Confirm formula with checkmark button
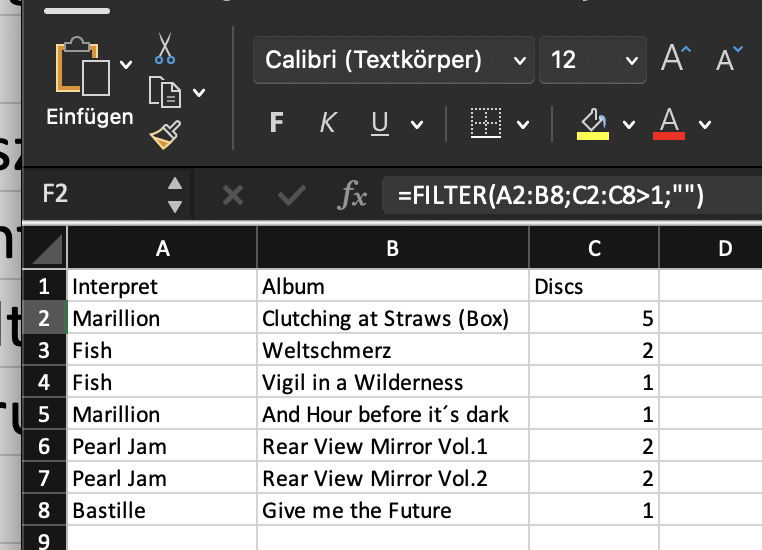762x550 pixels. [x=291, y=194]
